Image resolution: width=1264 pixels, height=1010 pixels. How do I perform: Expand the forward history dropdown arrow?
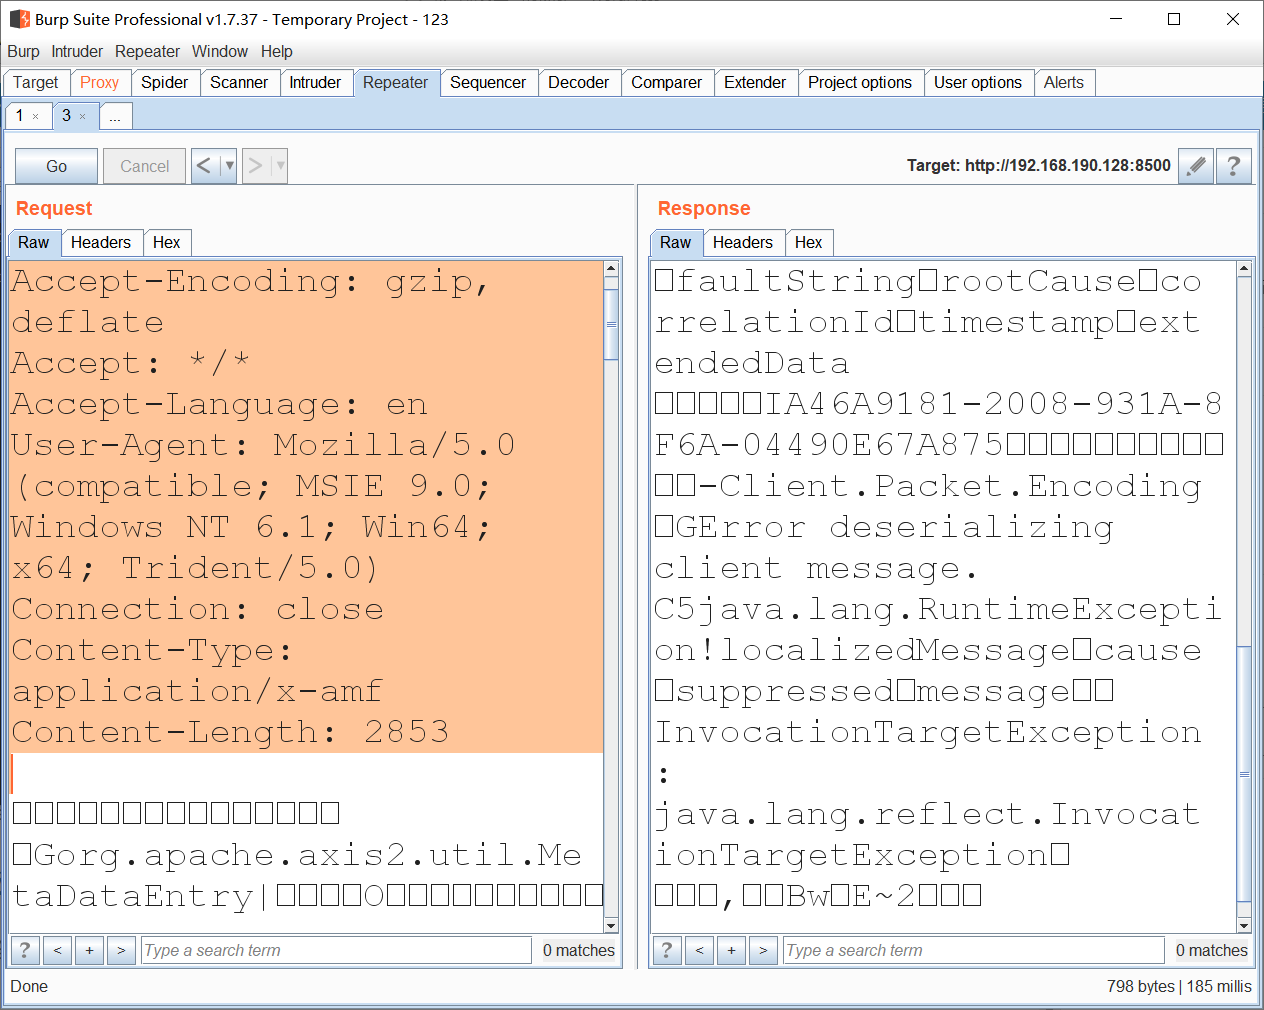[280, 166]
